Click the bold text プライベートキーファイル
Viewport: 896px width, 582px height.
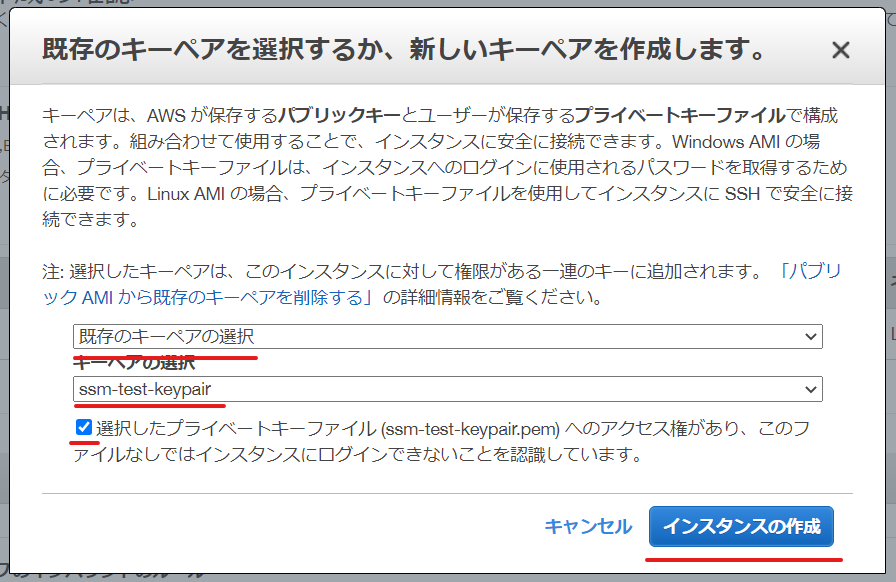(680, 115)
